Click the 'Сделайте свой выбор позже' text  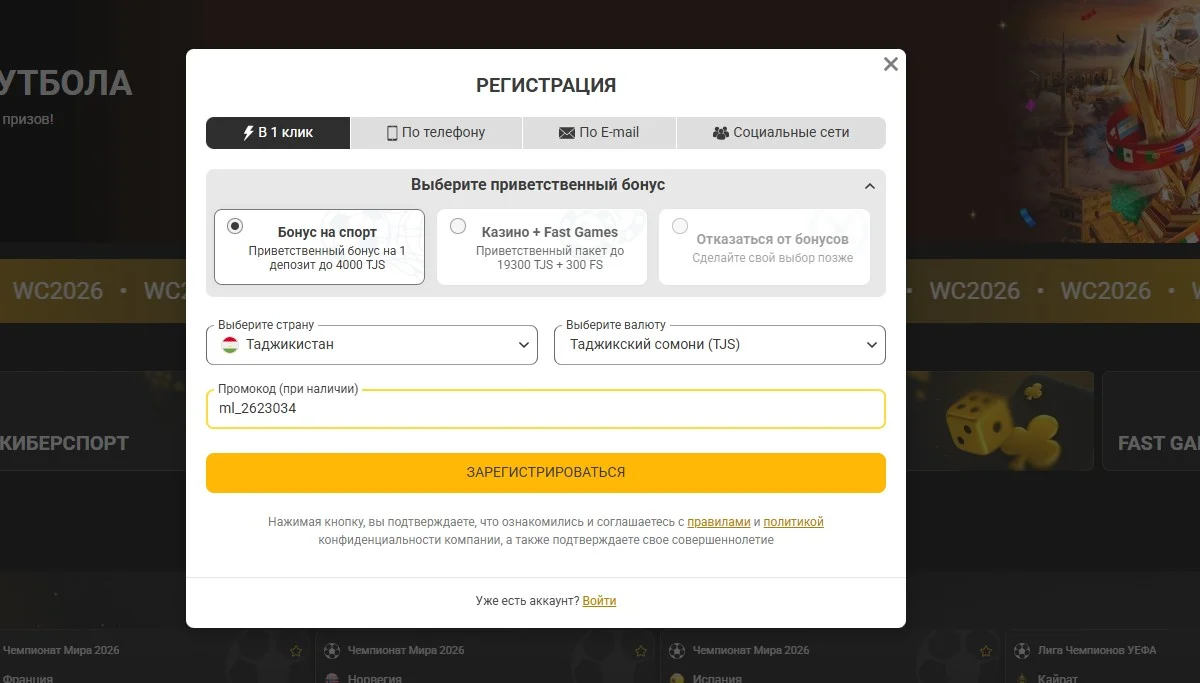pyautogui.click(x=773, y=258)
